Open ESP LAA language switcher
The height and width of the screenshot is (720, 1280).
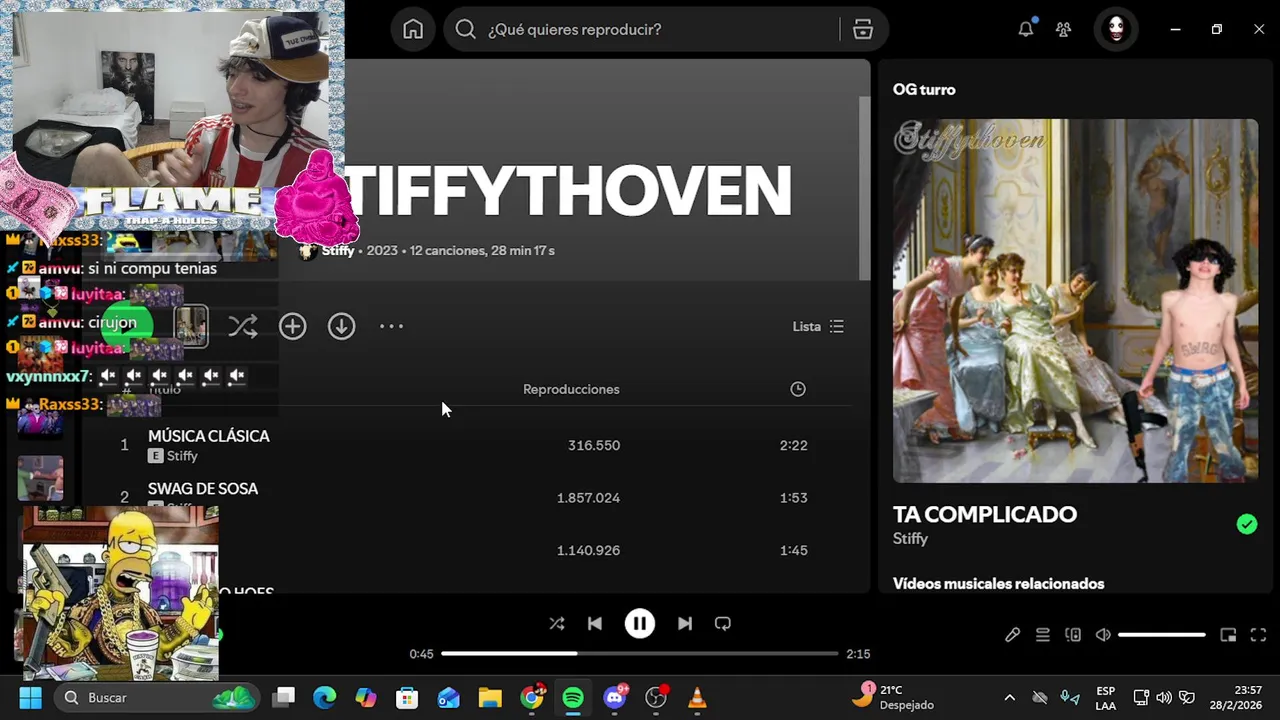click(x=1105, y=697)
